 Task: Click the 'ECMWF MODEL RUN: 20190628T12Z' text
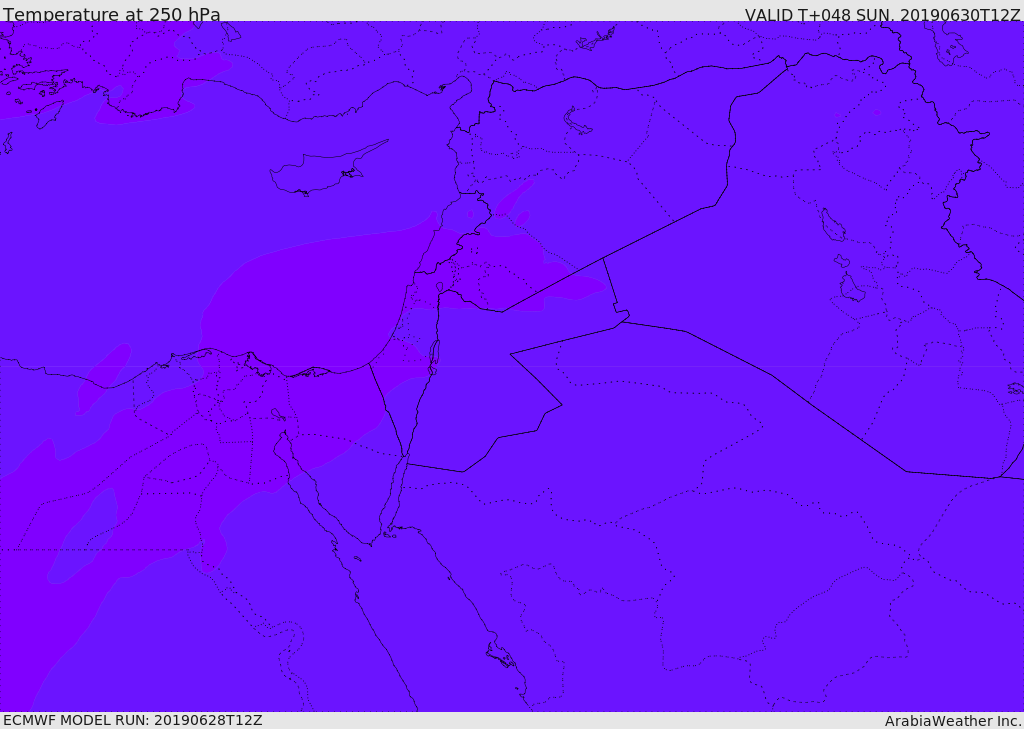(133, 721)
